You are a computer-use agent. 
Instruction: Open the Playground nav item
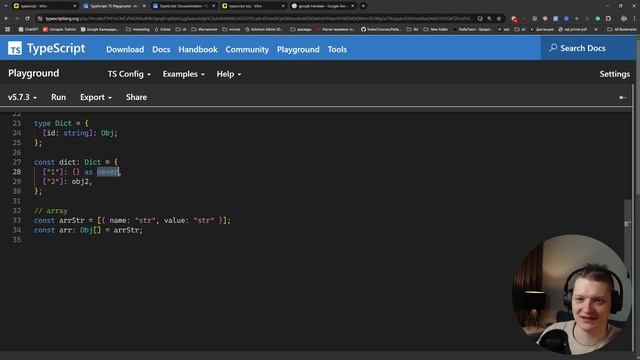298,49
